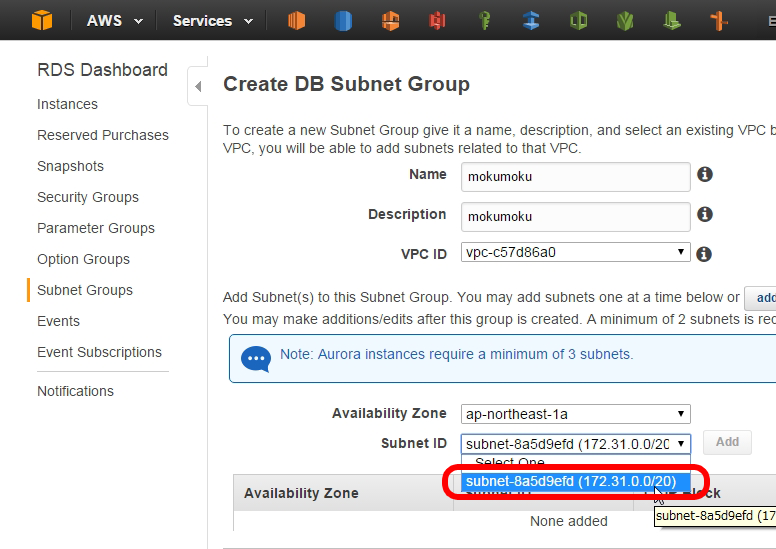Open the green box service shortcut icon
776x549 pixels.
tap(578, 21)
